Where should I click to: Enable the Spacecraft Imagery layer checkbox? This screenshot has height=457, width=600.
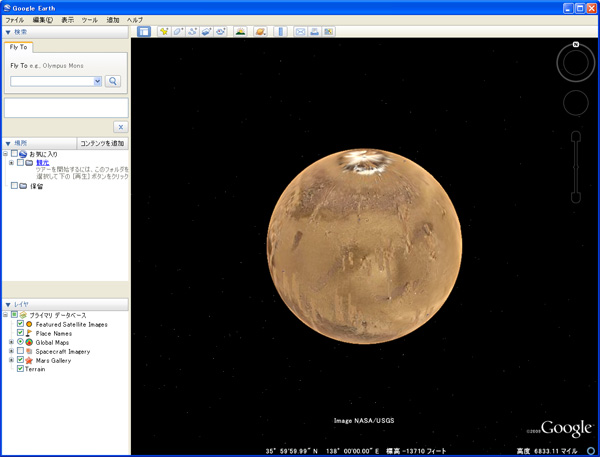(x=20, y=351)
